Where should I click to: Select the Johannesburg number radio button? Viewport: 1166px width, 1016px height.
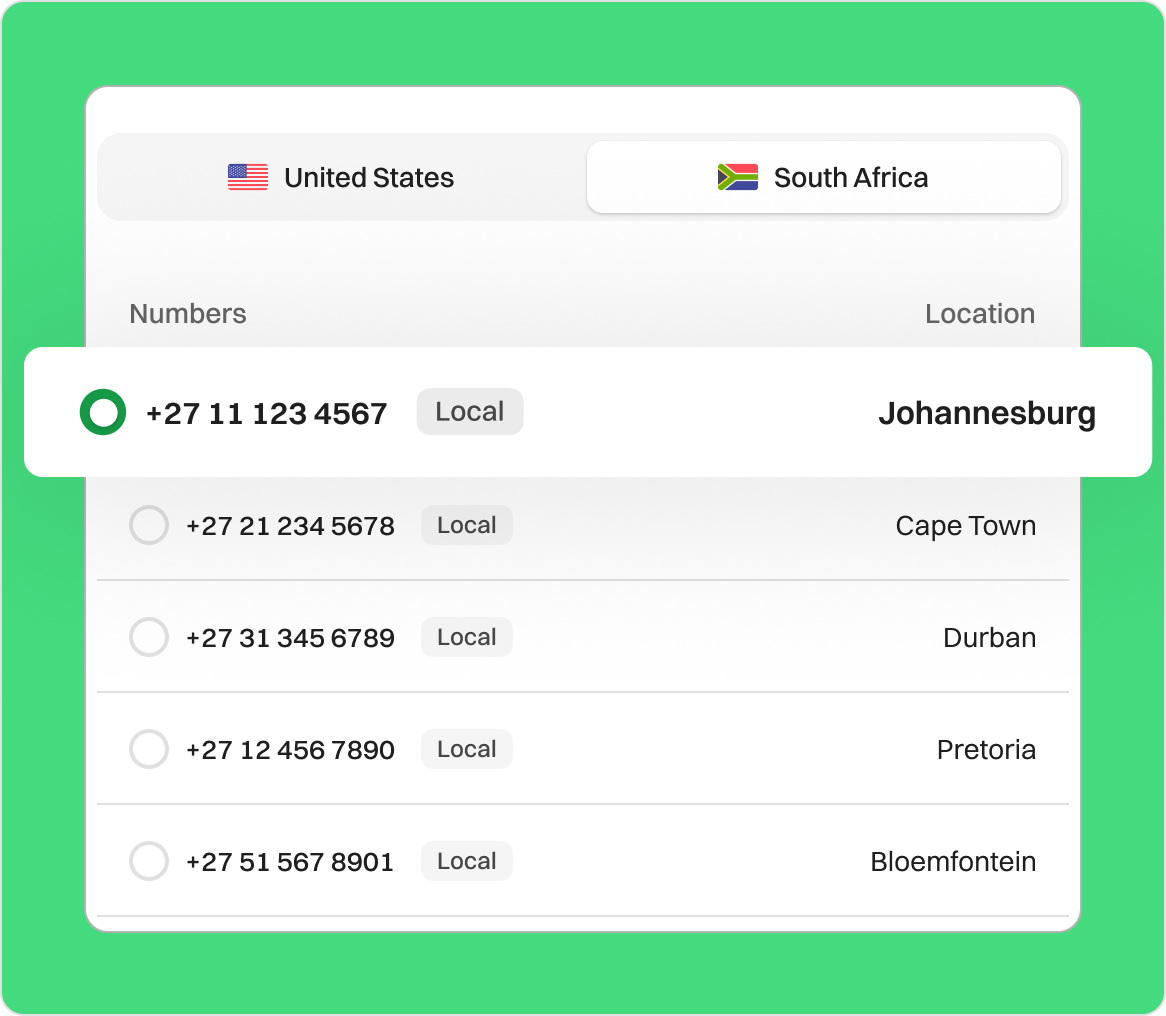(x=103, y=413)
